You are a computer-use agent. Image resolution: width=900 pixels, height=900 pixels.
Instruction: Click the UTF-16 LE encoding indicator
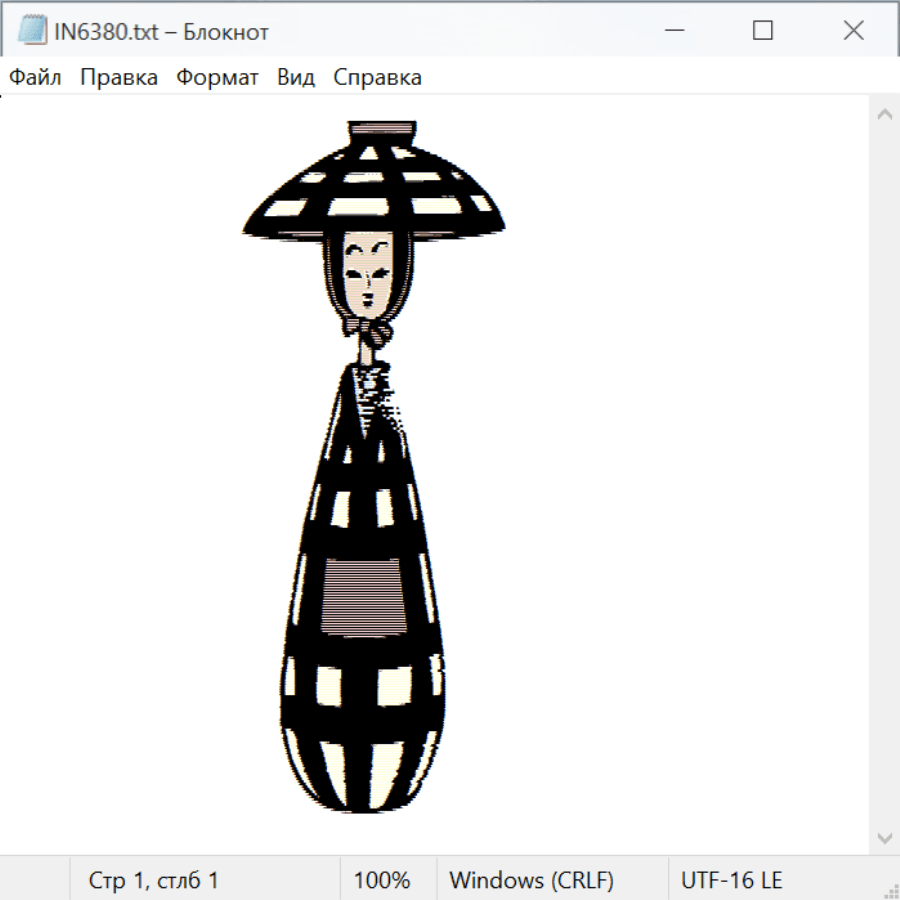click(731, 880)
